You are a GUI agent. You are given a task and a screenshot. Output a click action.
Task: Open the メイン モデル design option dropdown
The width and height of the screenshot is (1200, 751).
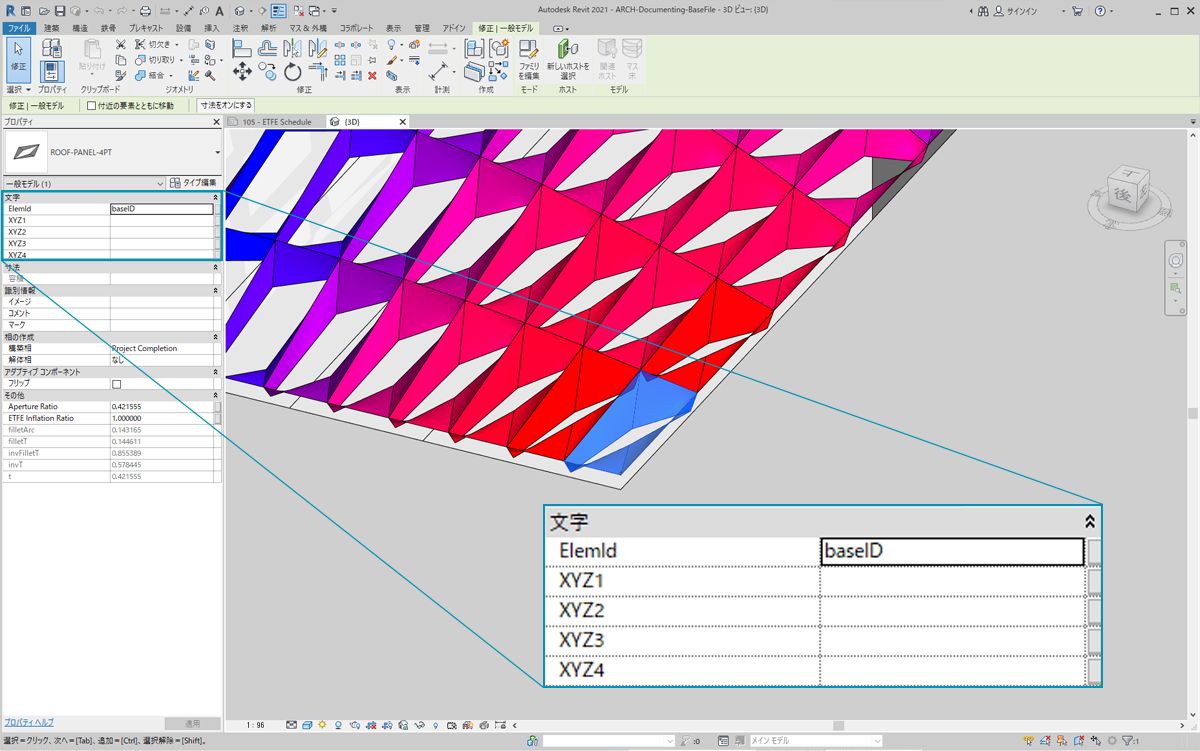815,741
